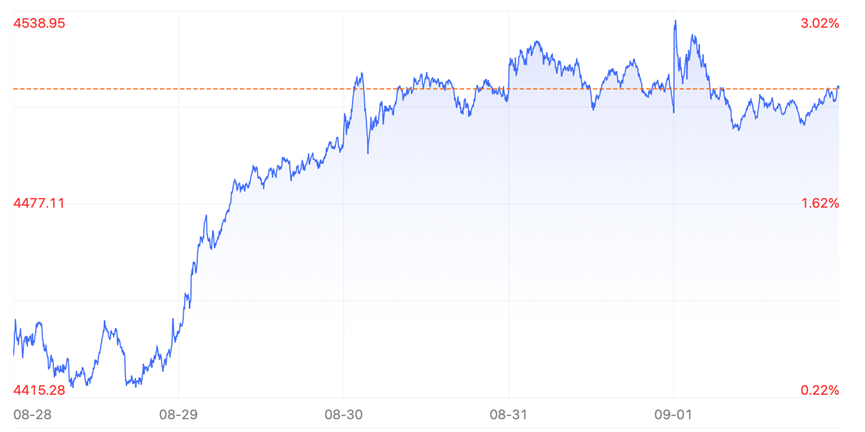Select the 08-29 date axis label

[178, 413]
